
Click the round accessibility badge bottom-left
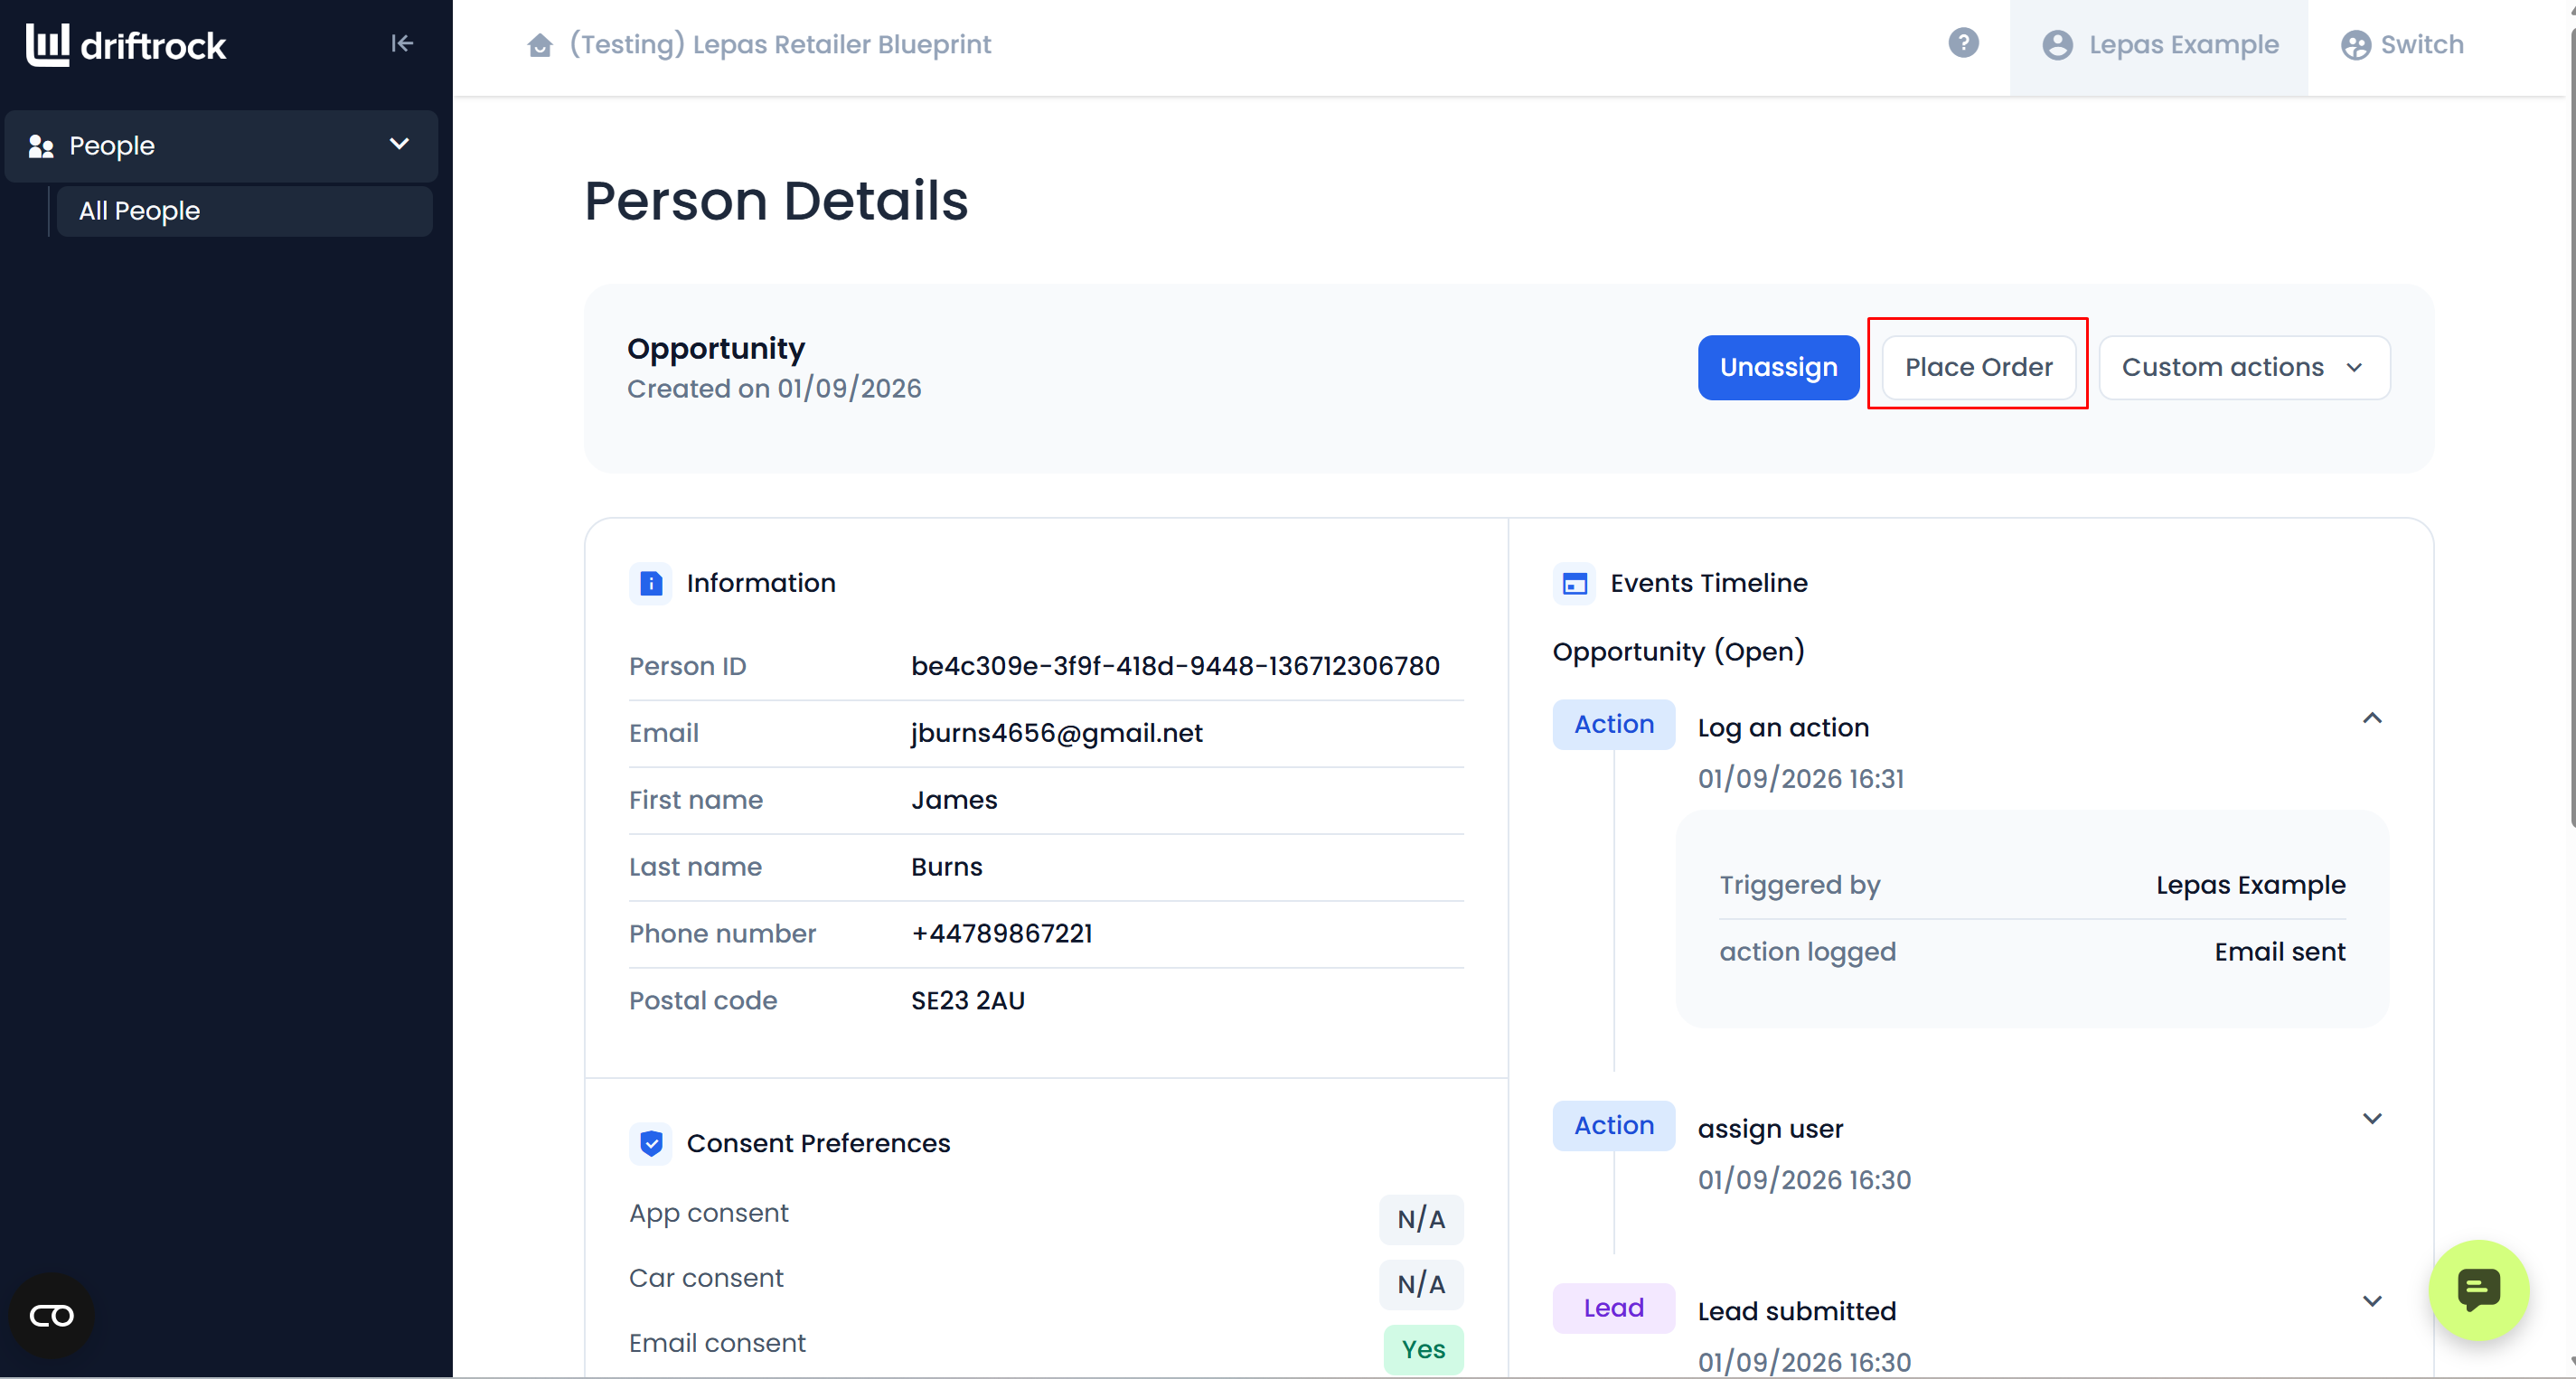click(51, 1315)
